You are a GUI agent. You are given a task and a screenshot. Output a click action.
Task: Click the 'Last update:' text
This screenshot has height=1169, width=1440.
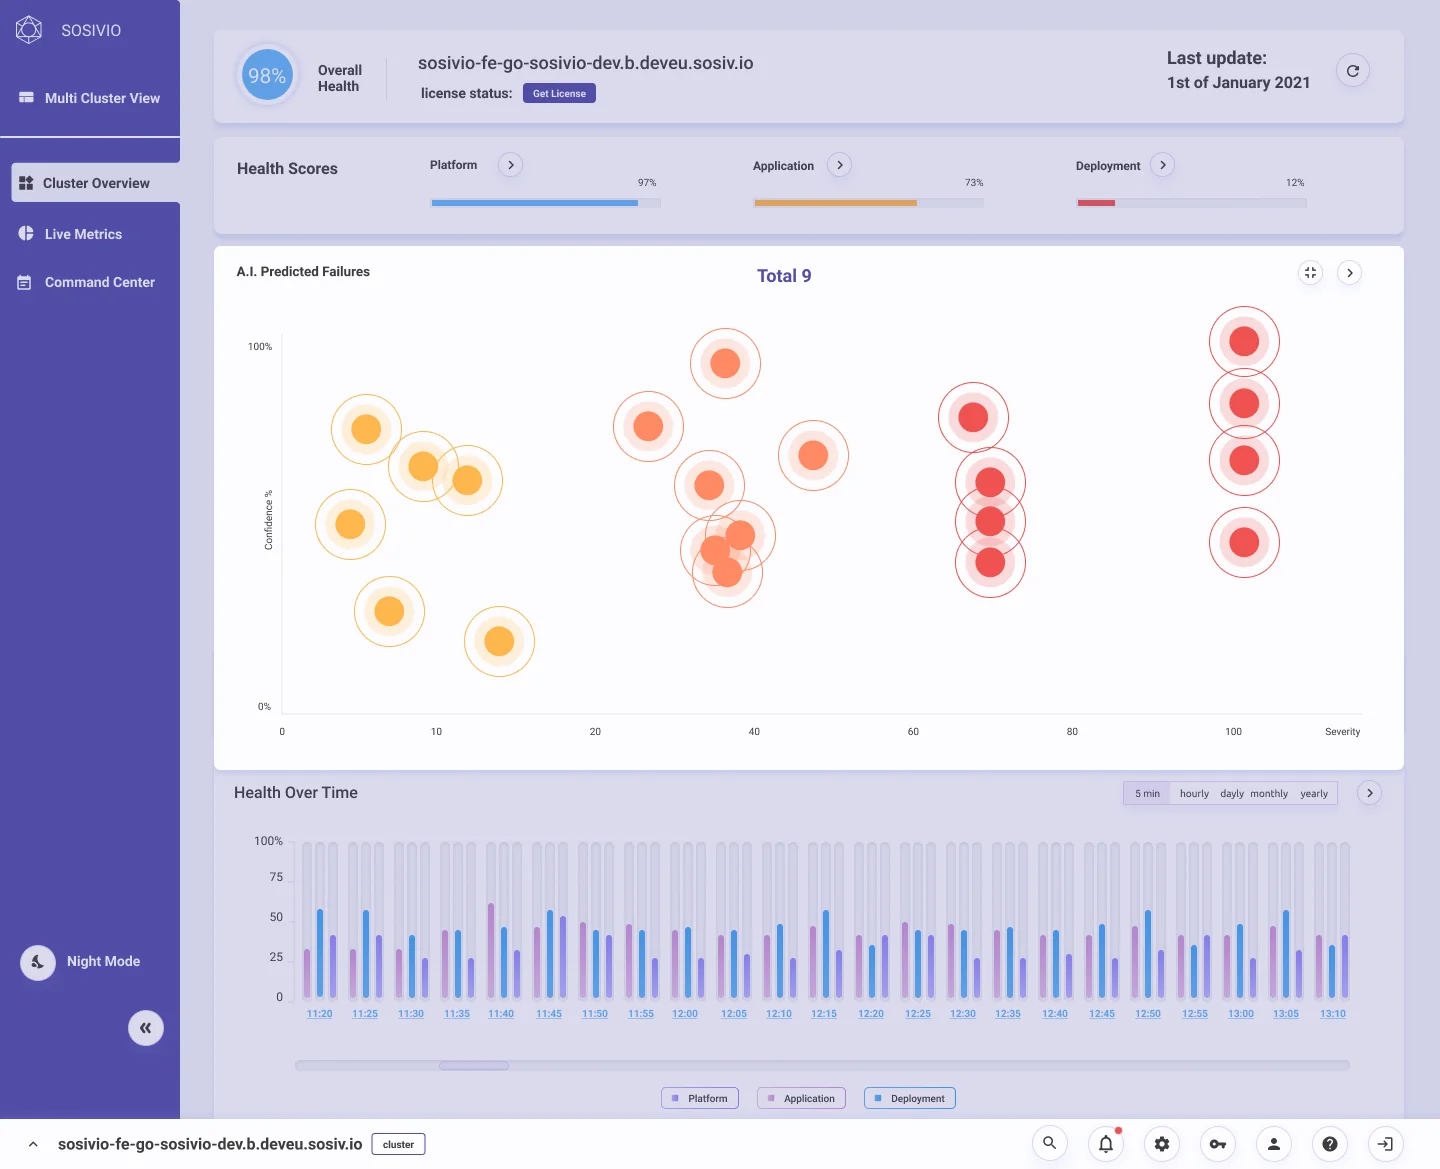(x=1217, y=58)
